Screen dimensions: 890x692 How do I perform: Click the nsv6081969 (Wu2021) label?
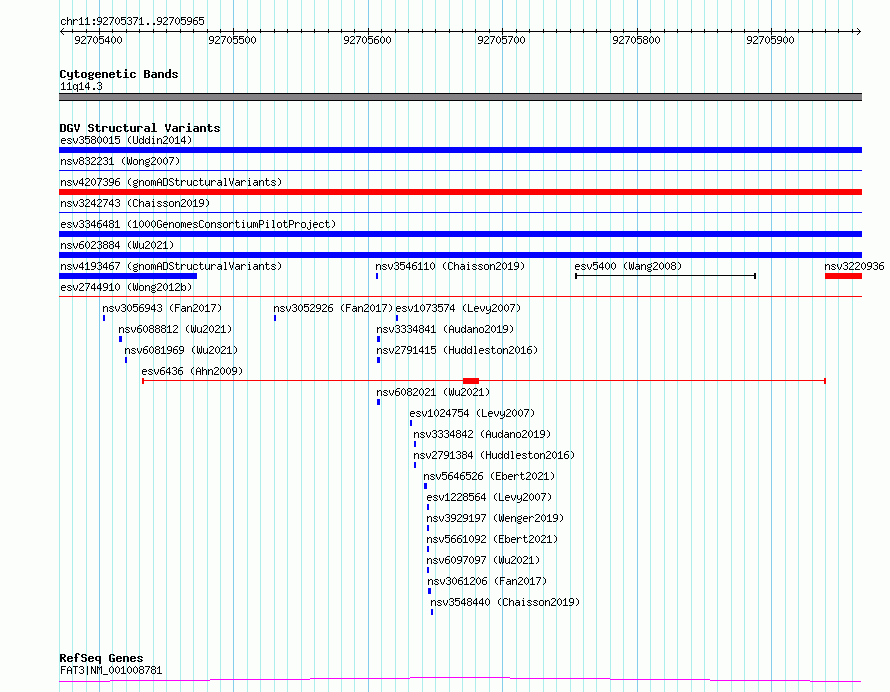click(x=181, y=350)
